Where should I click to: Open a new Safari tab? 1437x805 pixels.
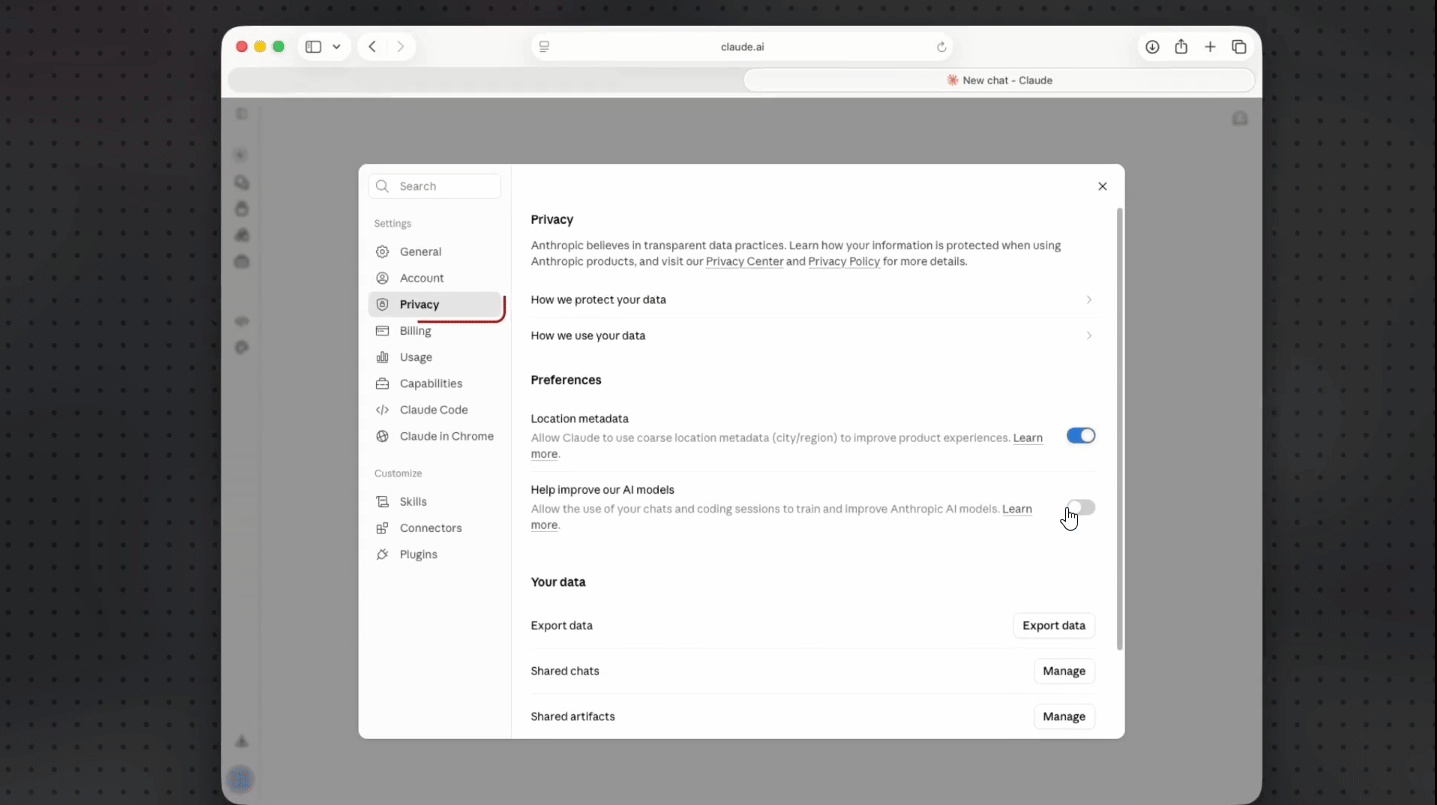[1210, 47]
